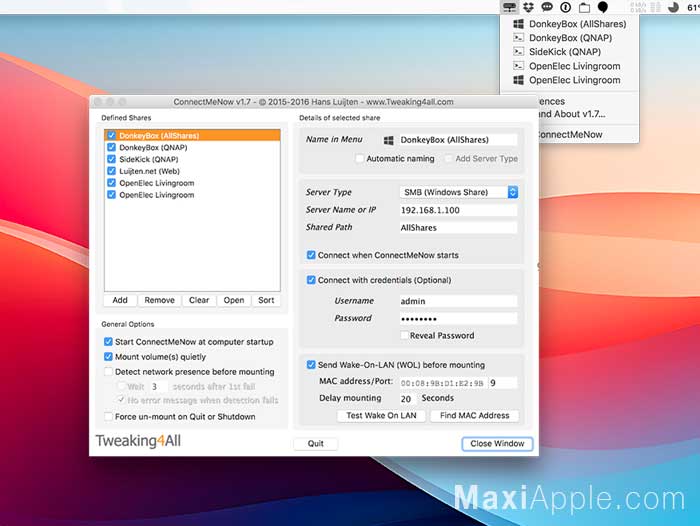Open the Dropbox menu bar icon

click(529, 7)
